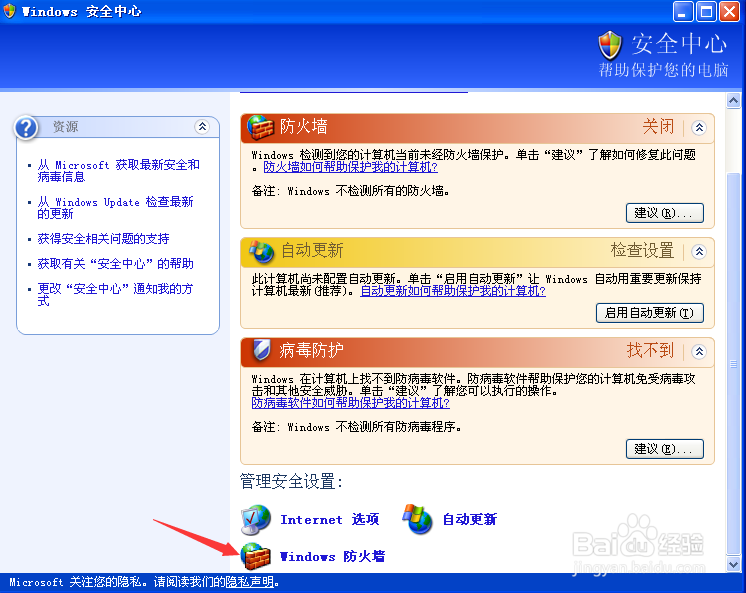Collapse the 病毒防护 section chevron
This screenshot has width=746, height=593.
699,352
